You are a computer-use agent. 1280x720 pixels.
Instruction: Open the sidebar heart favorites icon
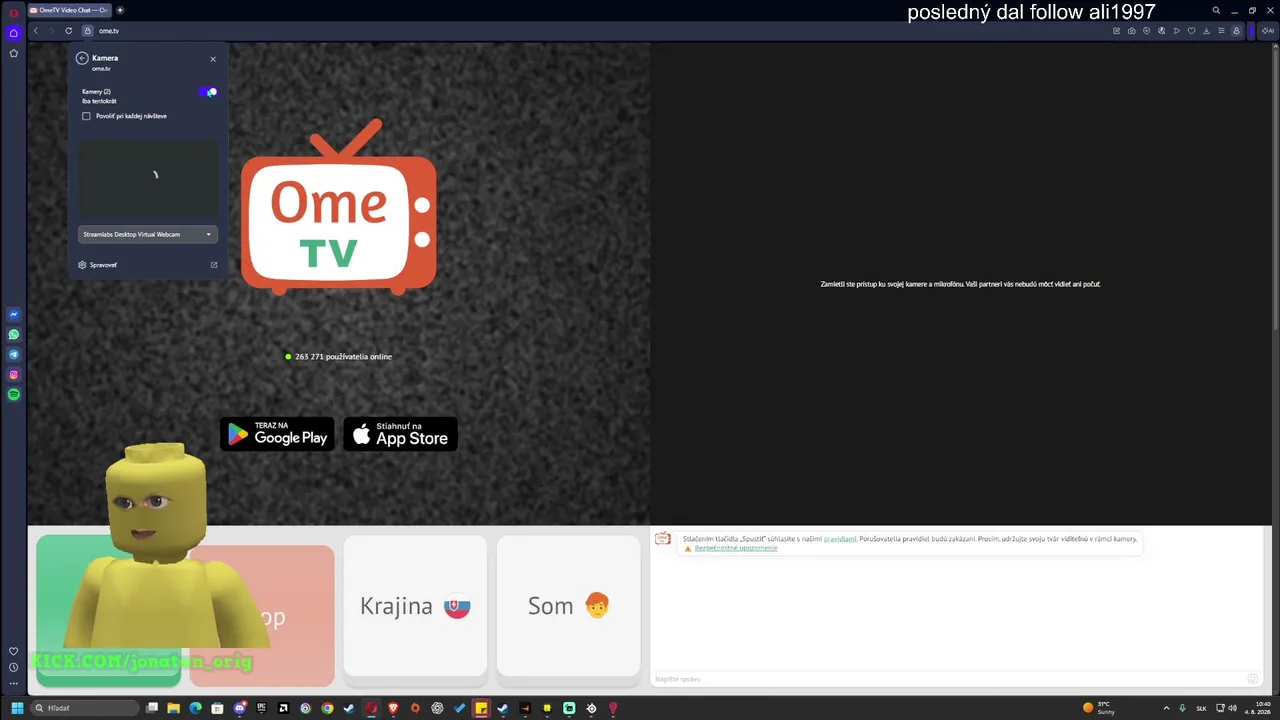(x=13, y=651)
